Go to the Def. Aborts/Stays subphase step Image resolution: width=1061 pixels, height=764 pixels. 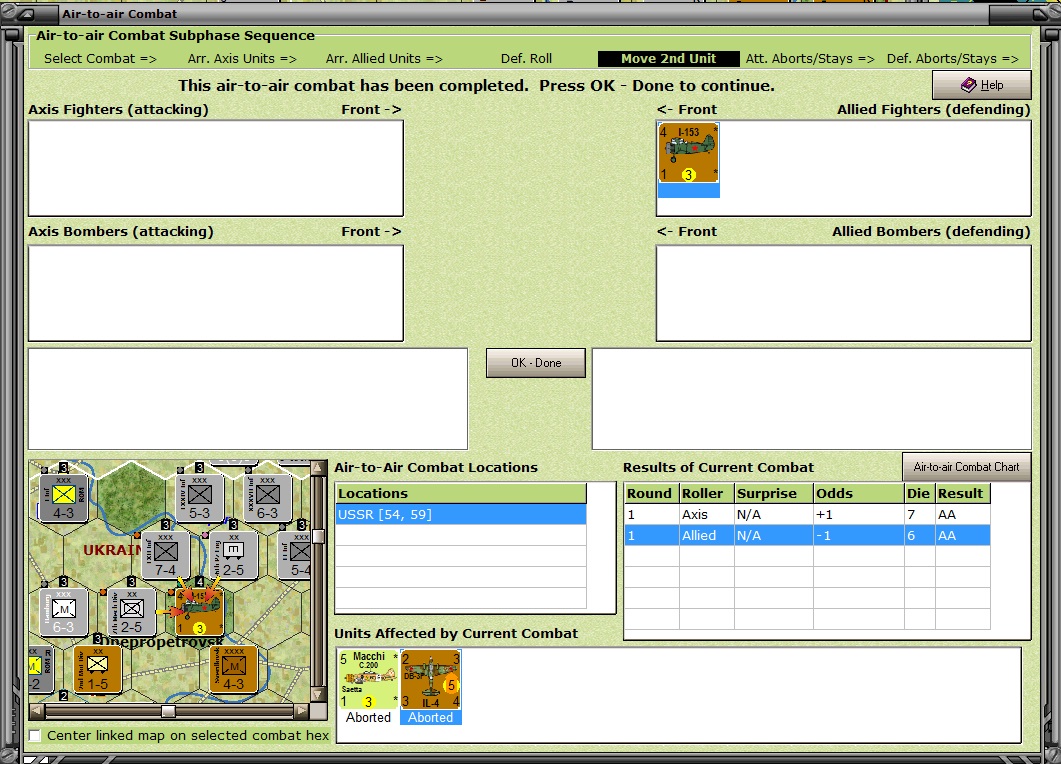[953, 59]
